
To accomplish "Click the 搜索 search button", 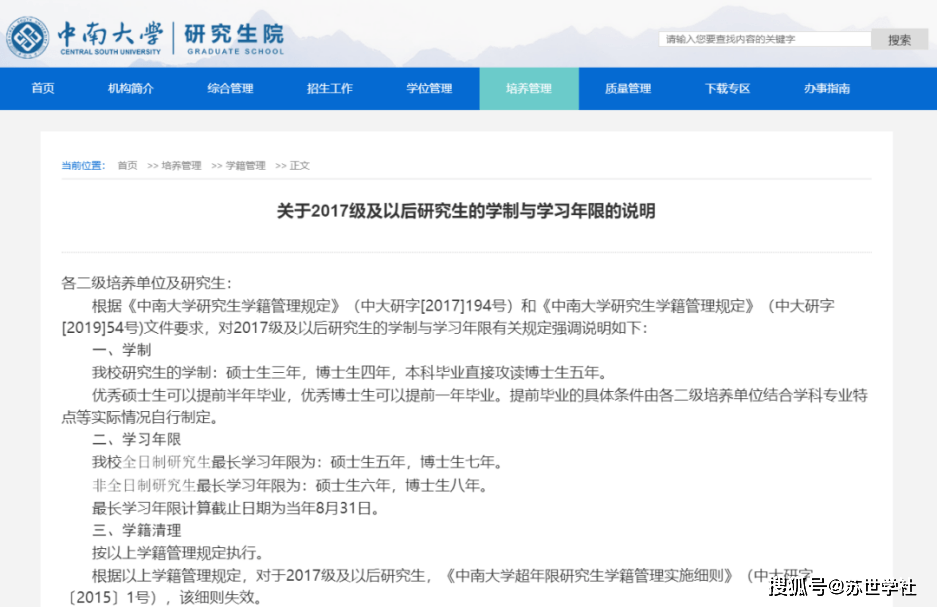I will pyautogui.click(x=897, y=37).
